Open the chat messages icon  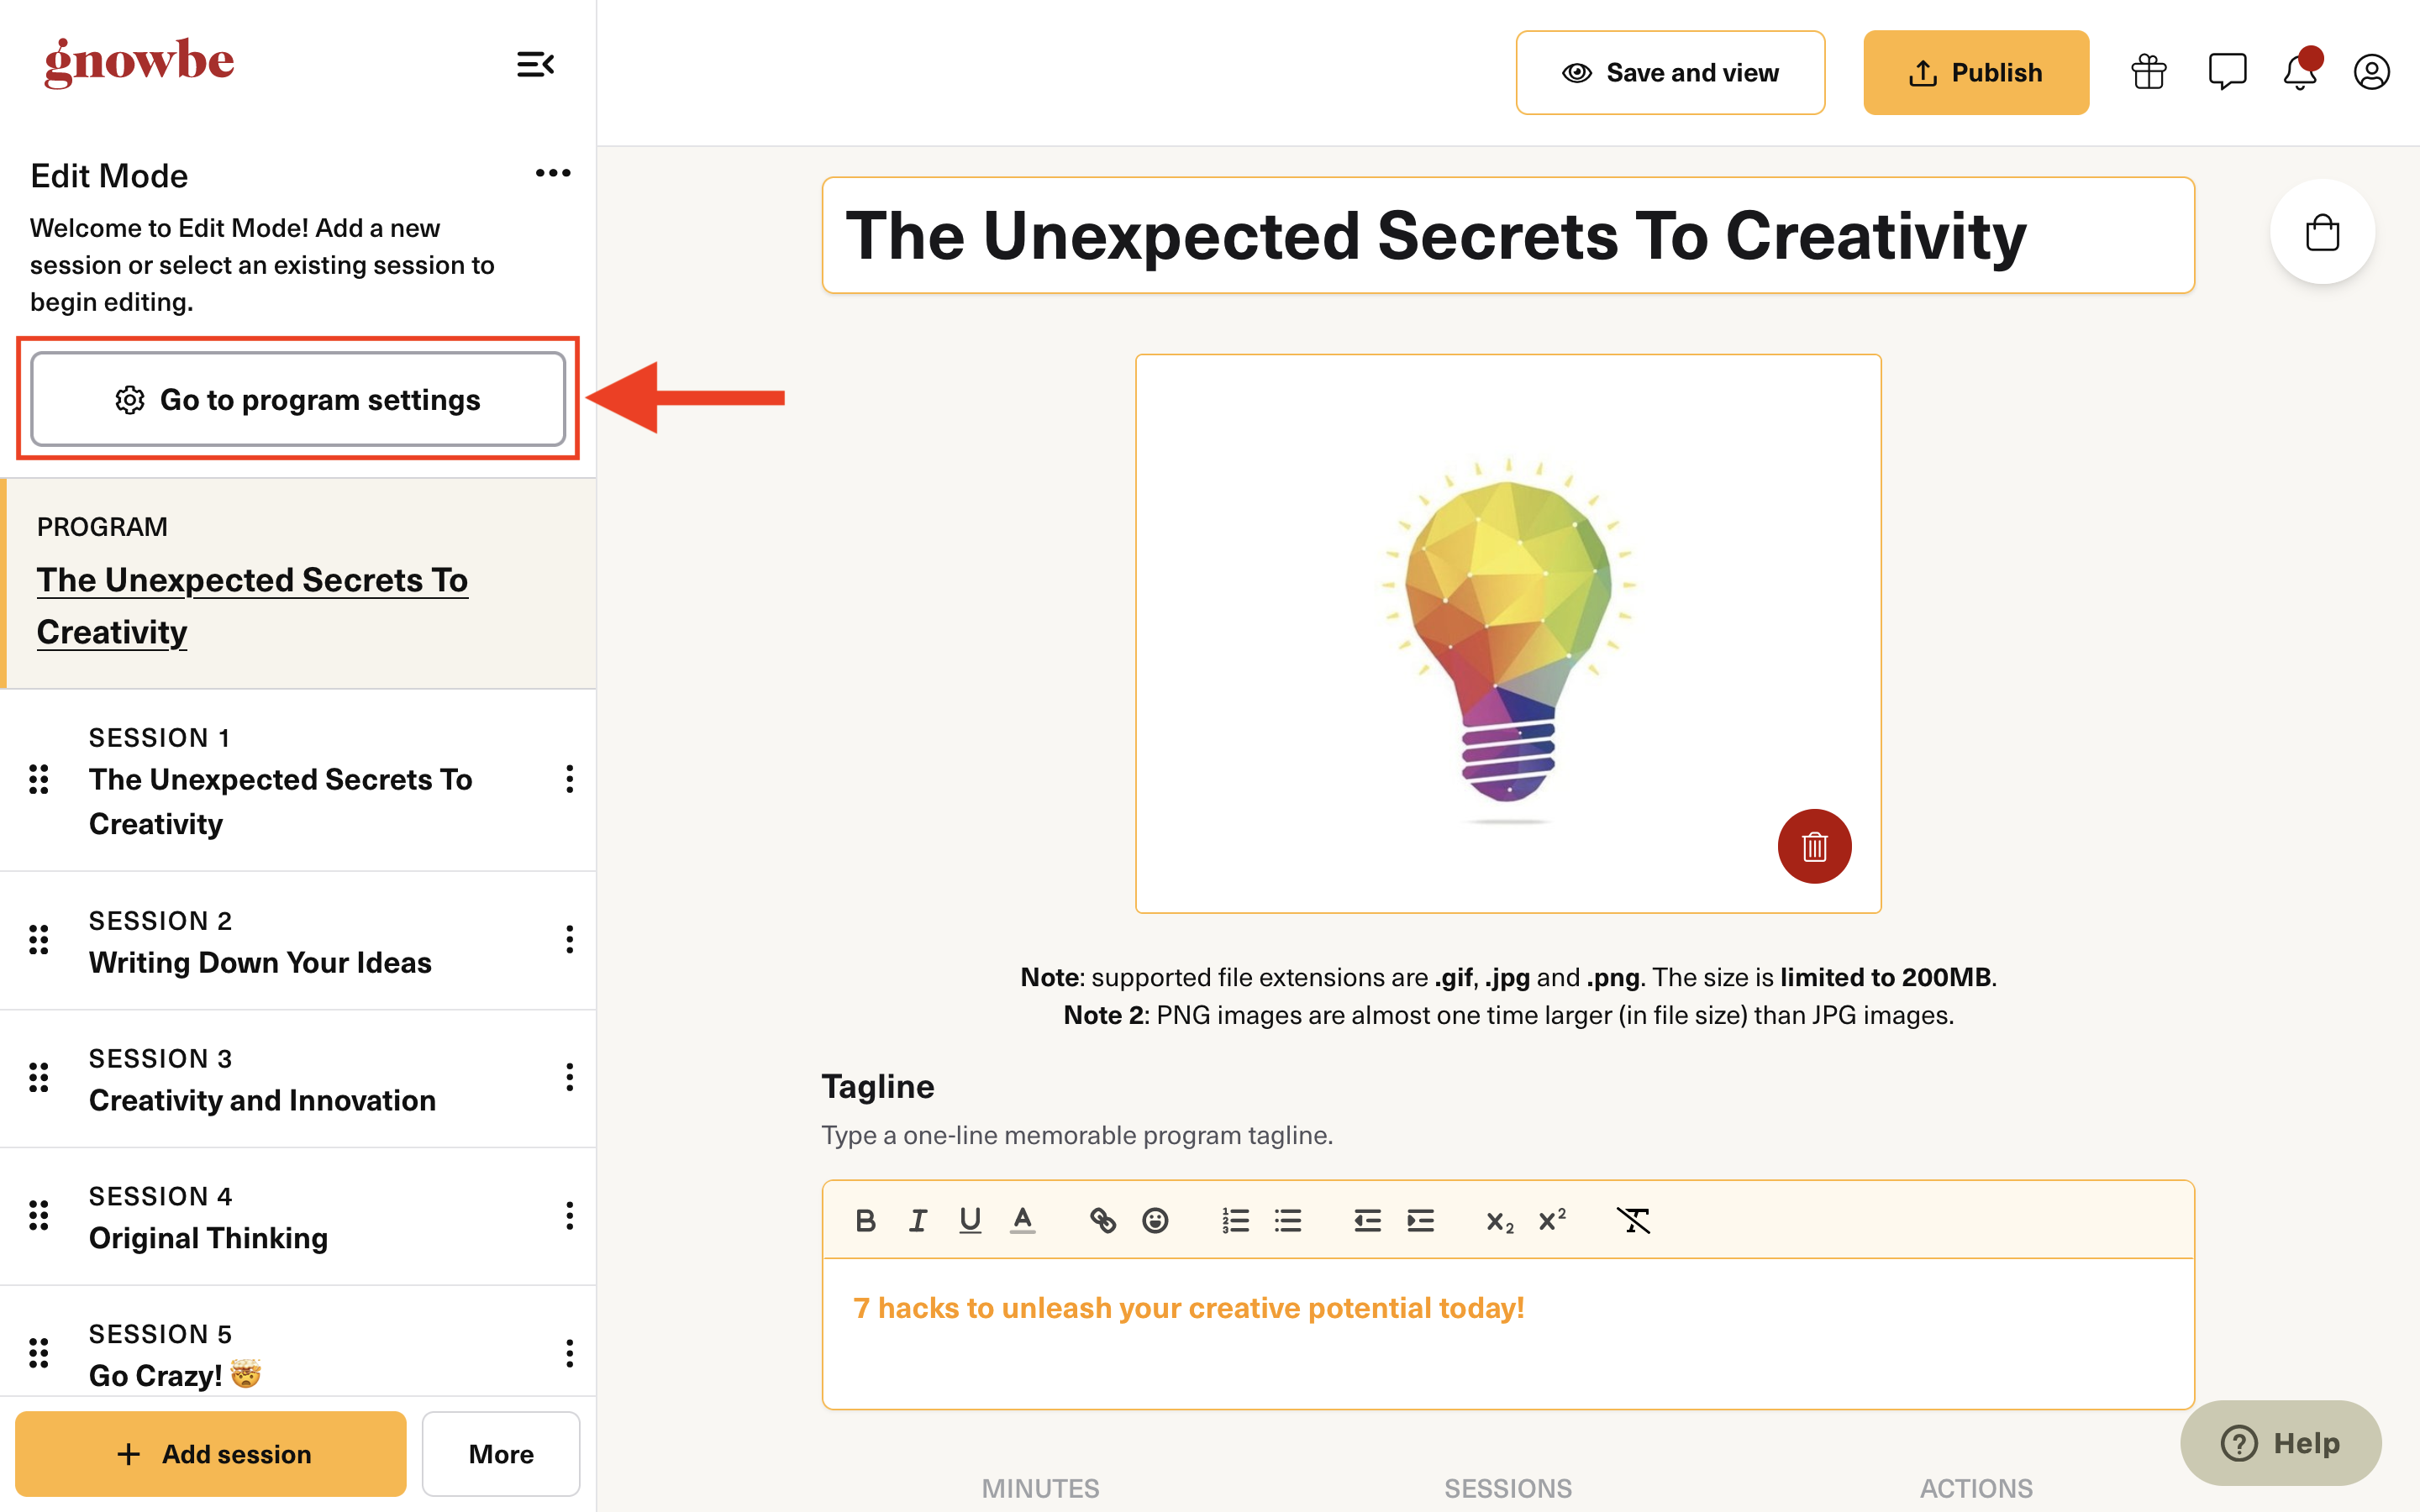pyautogui.click(x=2227, y=72)
